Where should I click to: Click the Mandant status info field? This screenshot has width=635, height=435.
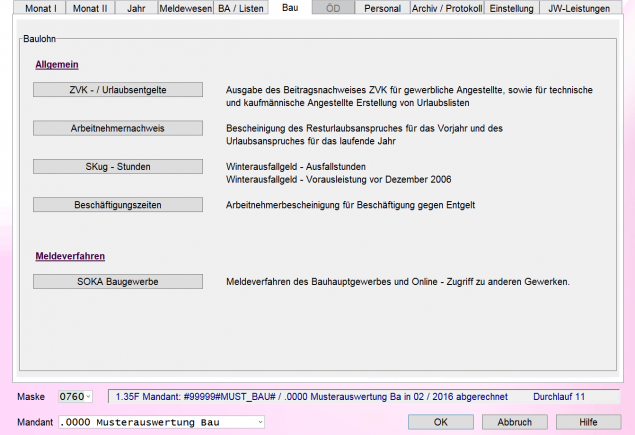(x=364, y=397)
